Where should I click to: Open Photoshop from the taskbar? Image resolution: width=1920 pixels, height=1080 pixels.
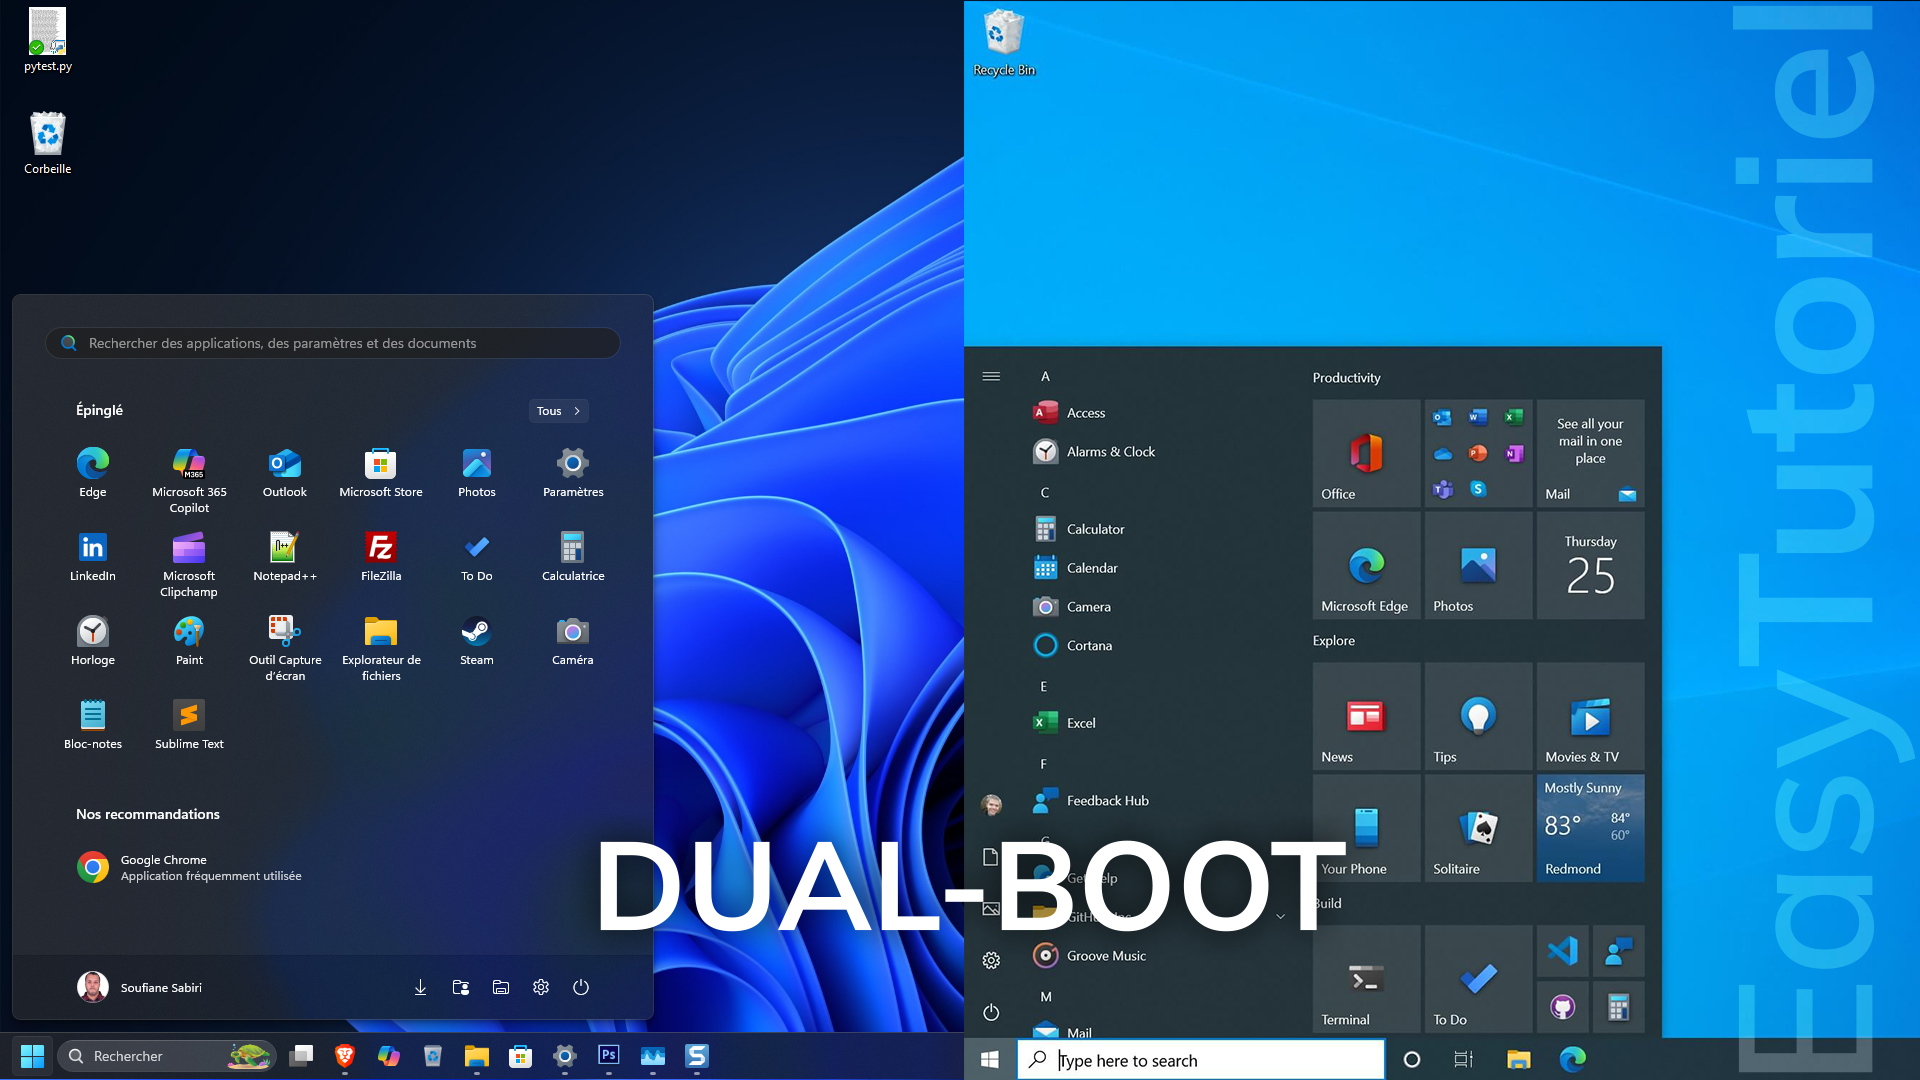609,1055
